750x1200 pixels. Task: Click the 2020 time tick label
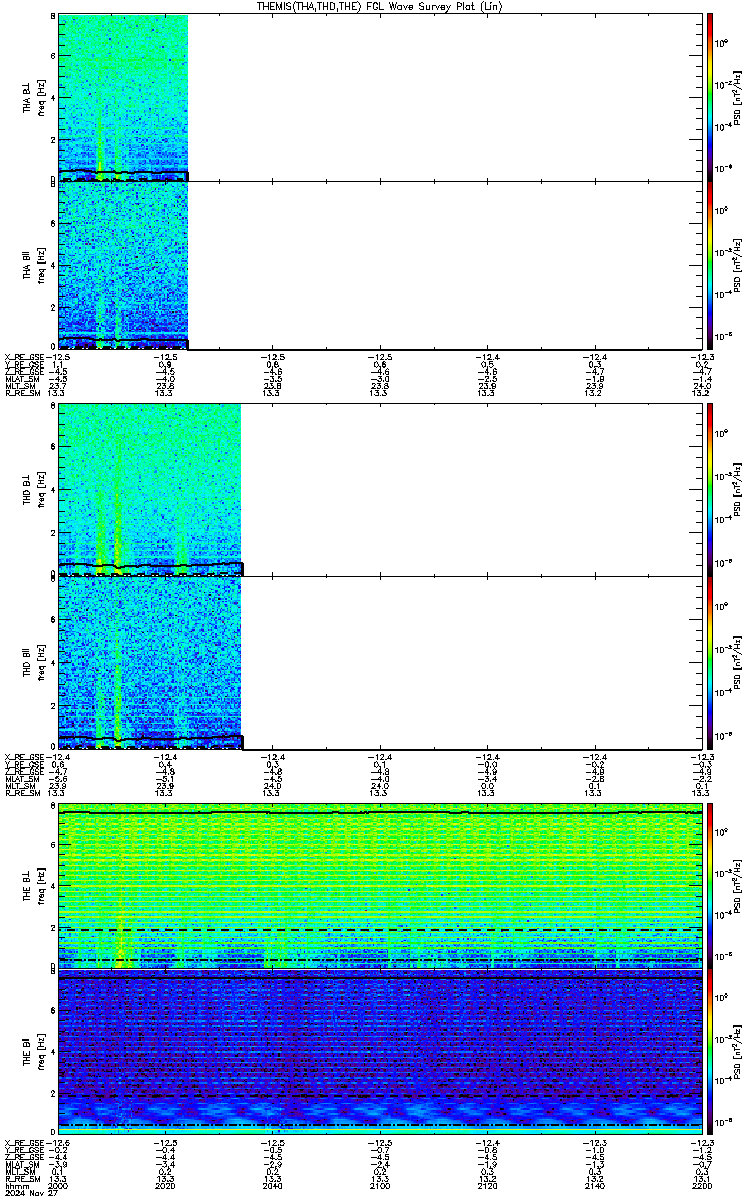click(166, 1187)
